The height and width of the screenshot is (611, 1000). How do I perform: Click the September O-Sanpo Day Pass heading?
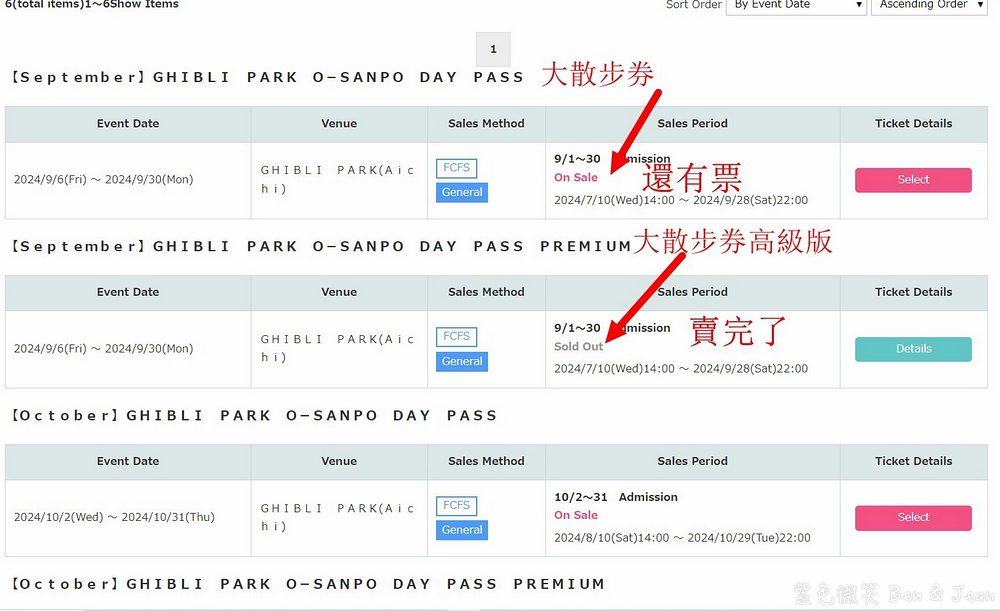click(x=267, y=77)
